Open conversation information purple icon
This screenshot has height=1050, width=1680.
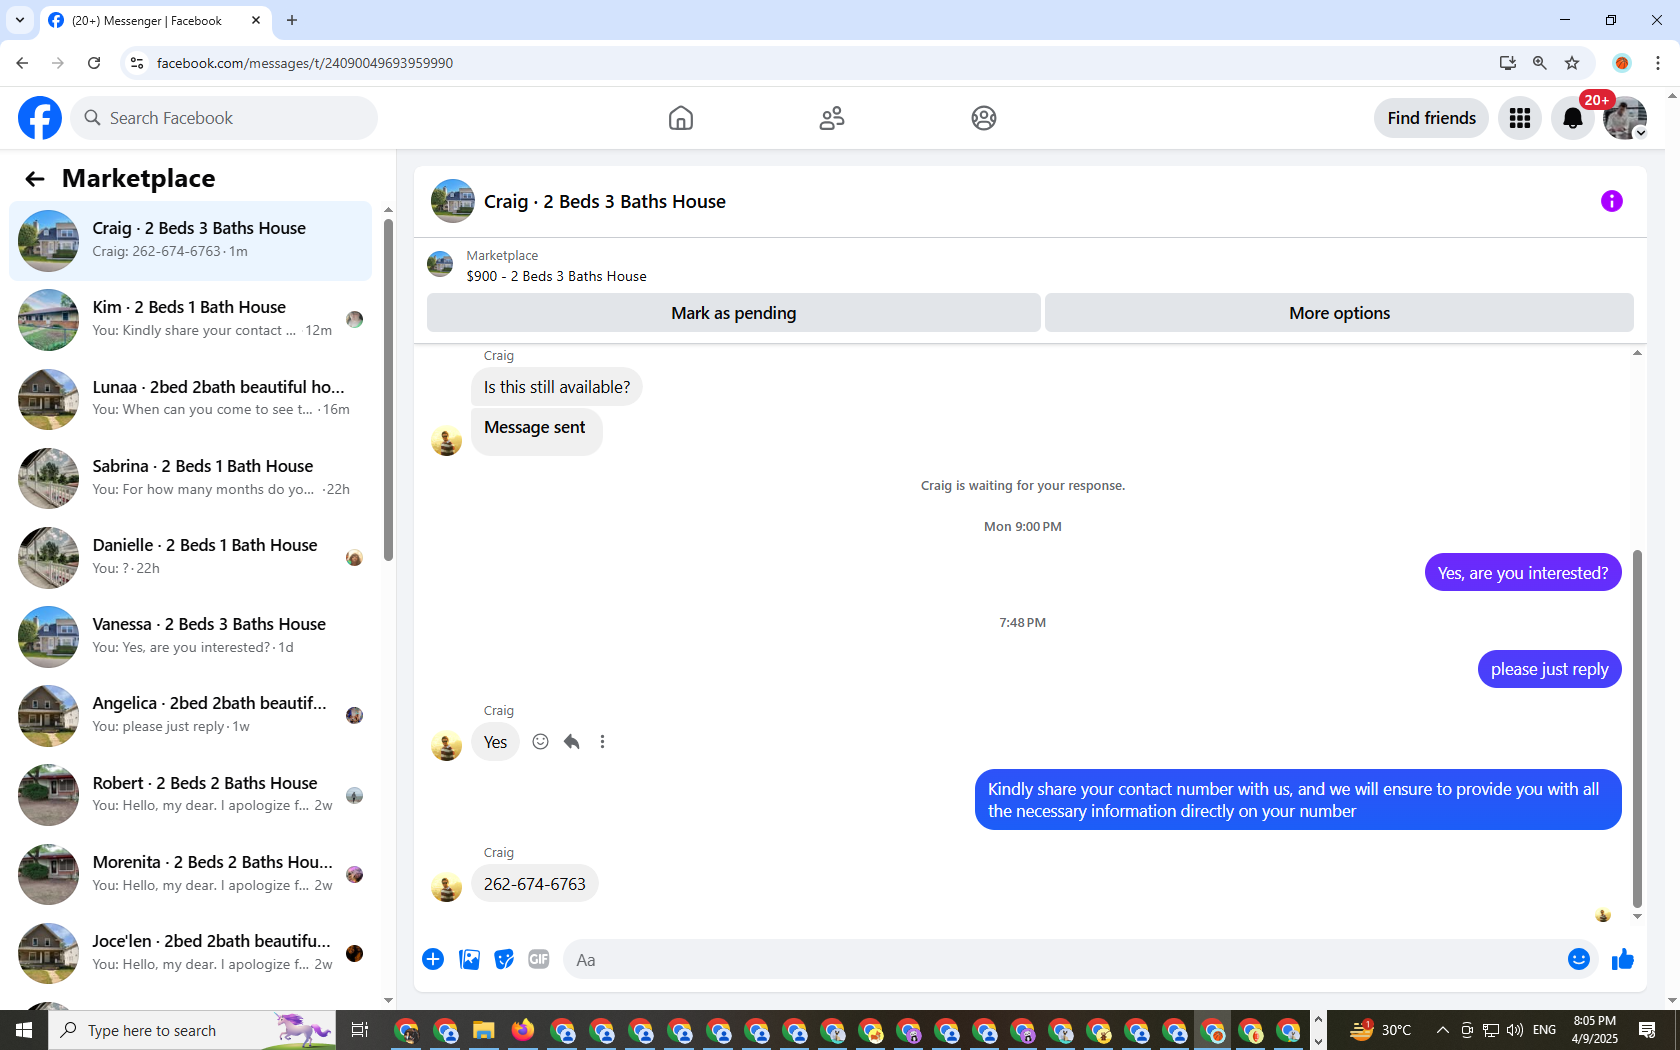pos(1612,201)
